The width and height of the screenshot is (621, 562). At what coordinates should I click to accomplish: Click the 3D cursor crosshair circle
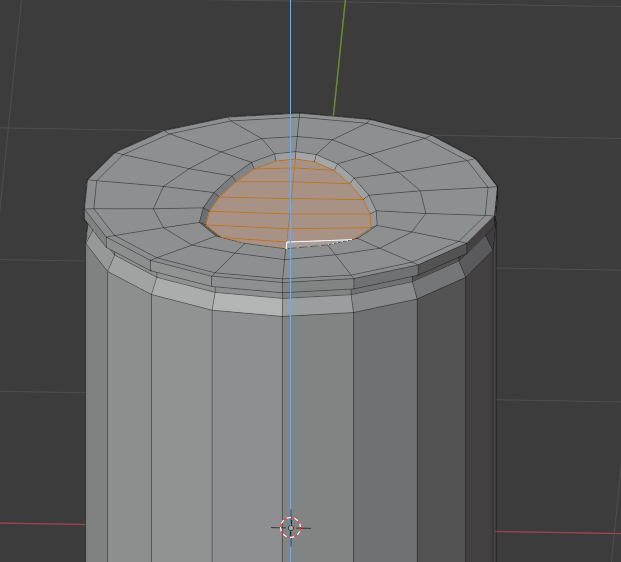[x=291, y=528]
